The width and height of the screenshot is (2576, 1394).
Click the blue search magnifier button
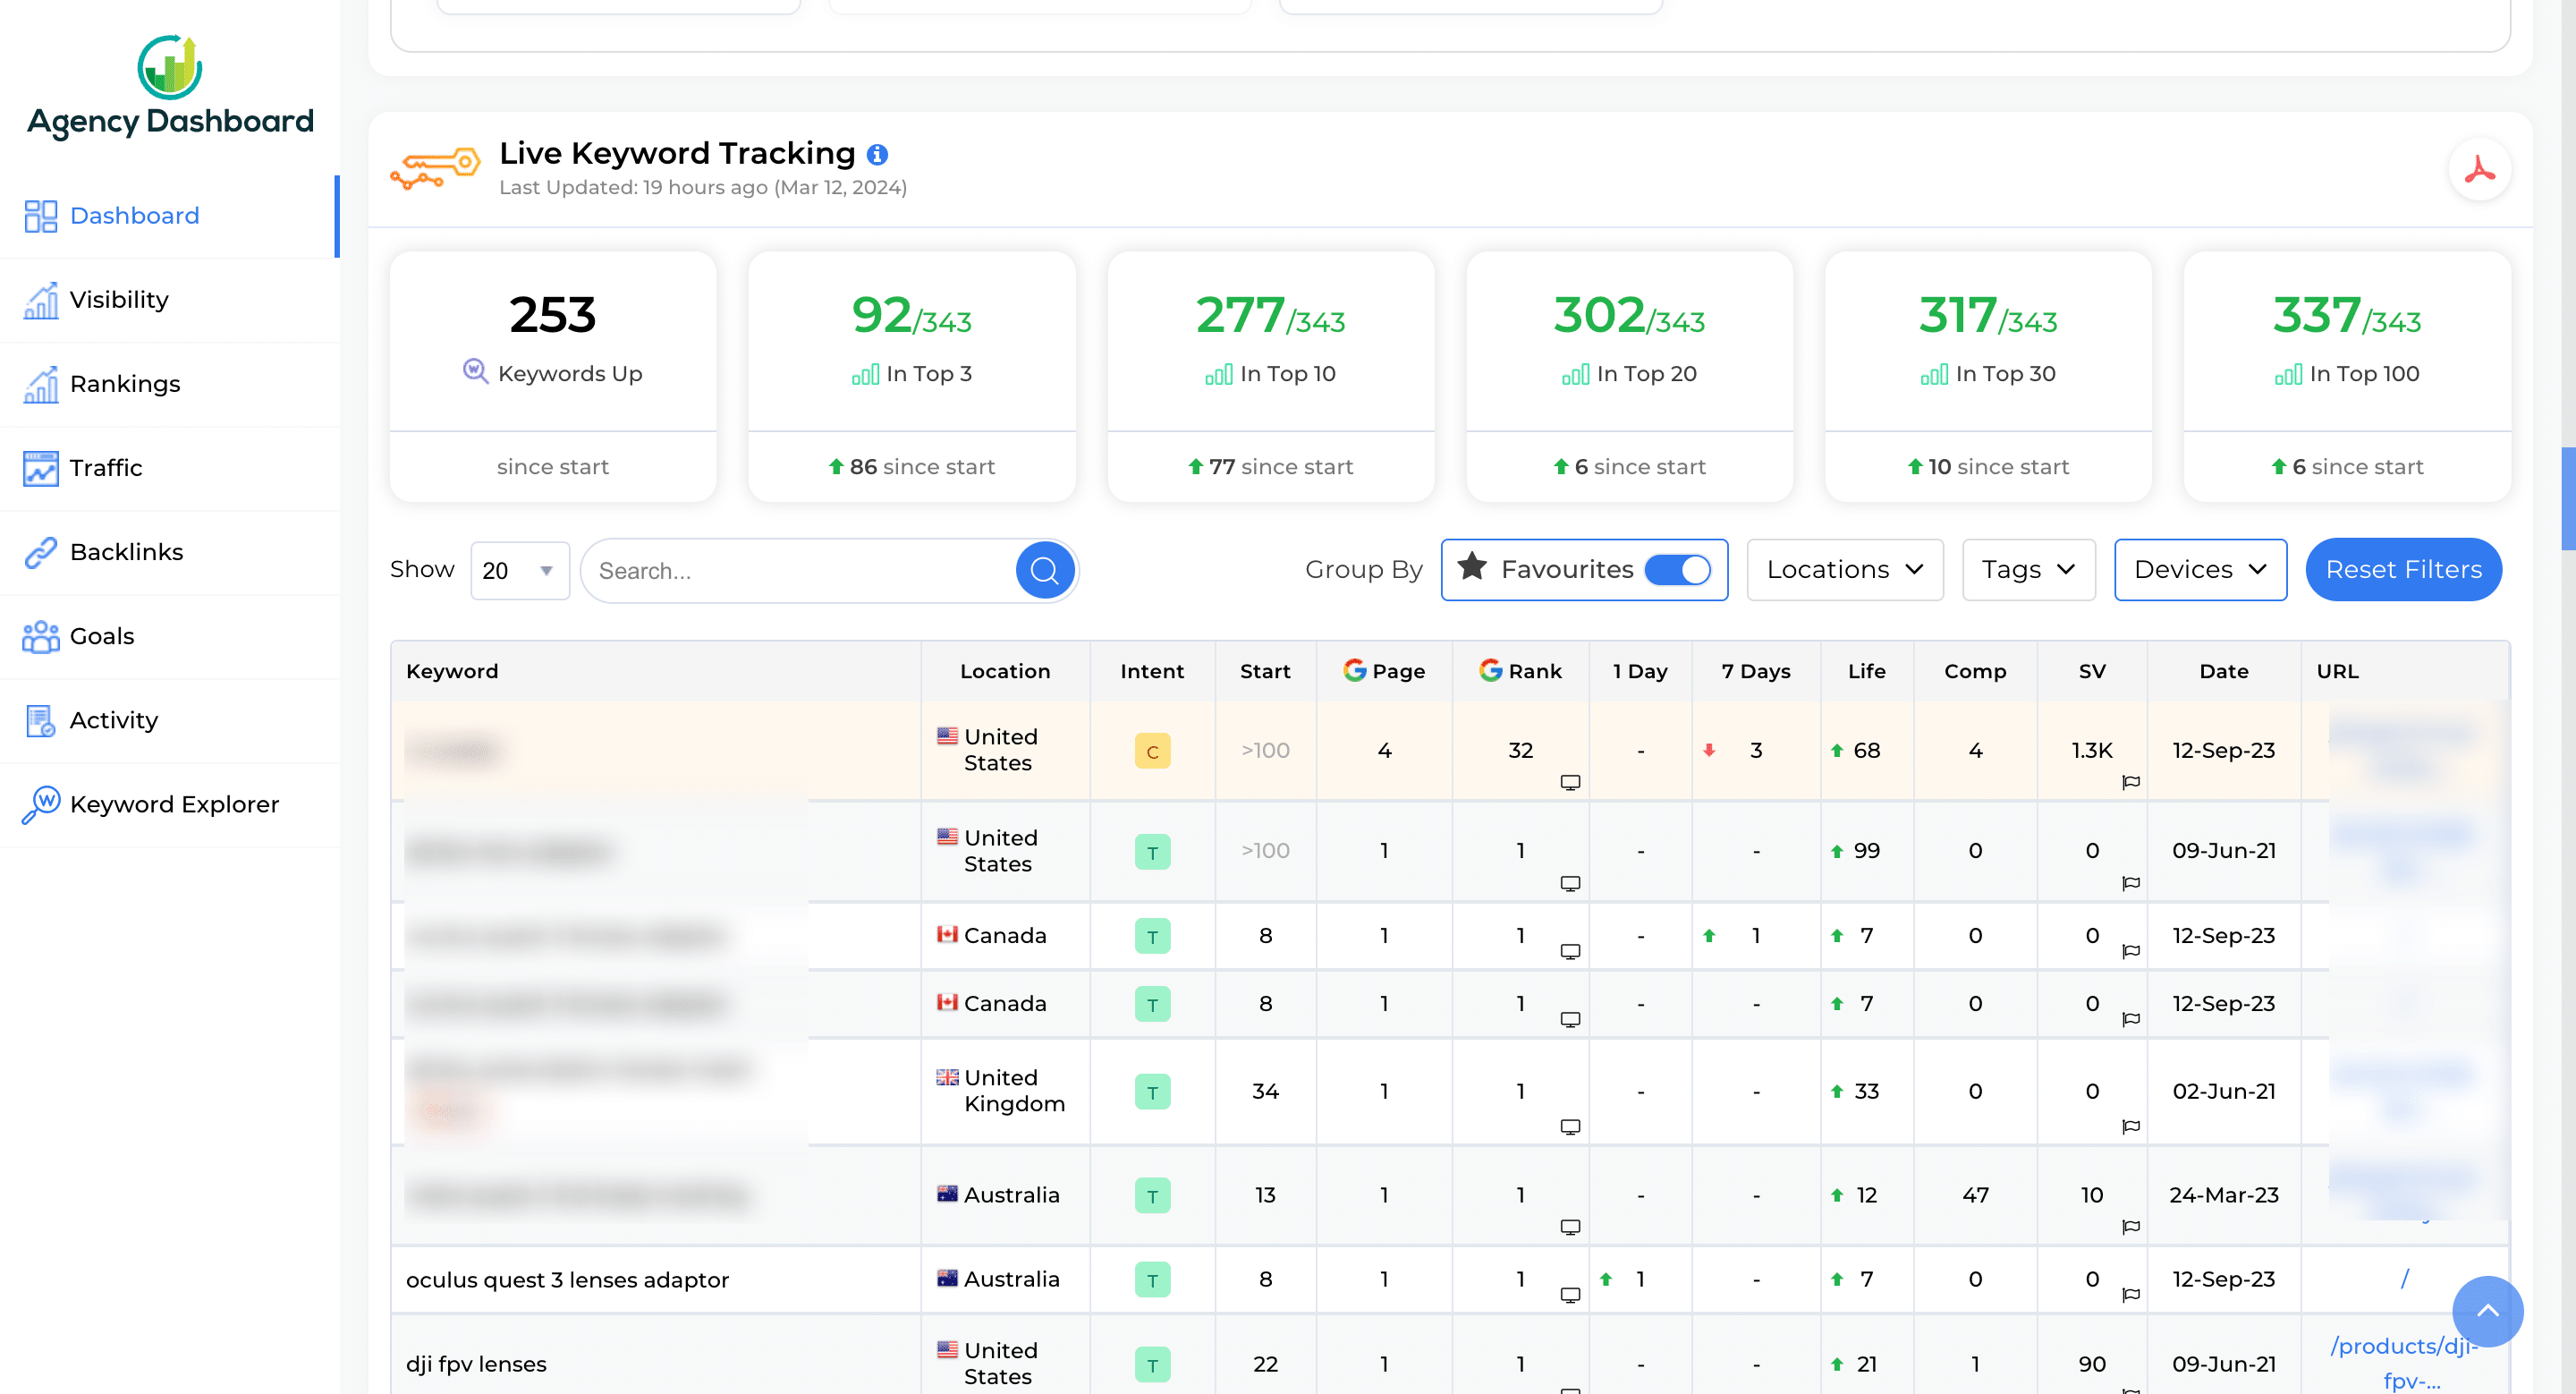coord(1044,570)
